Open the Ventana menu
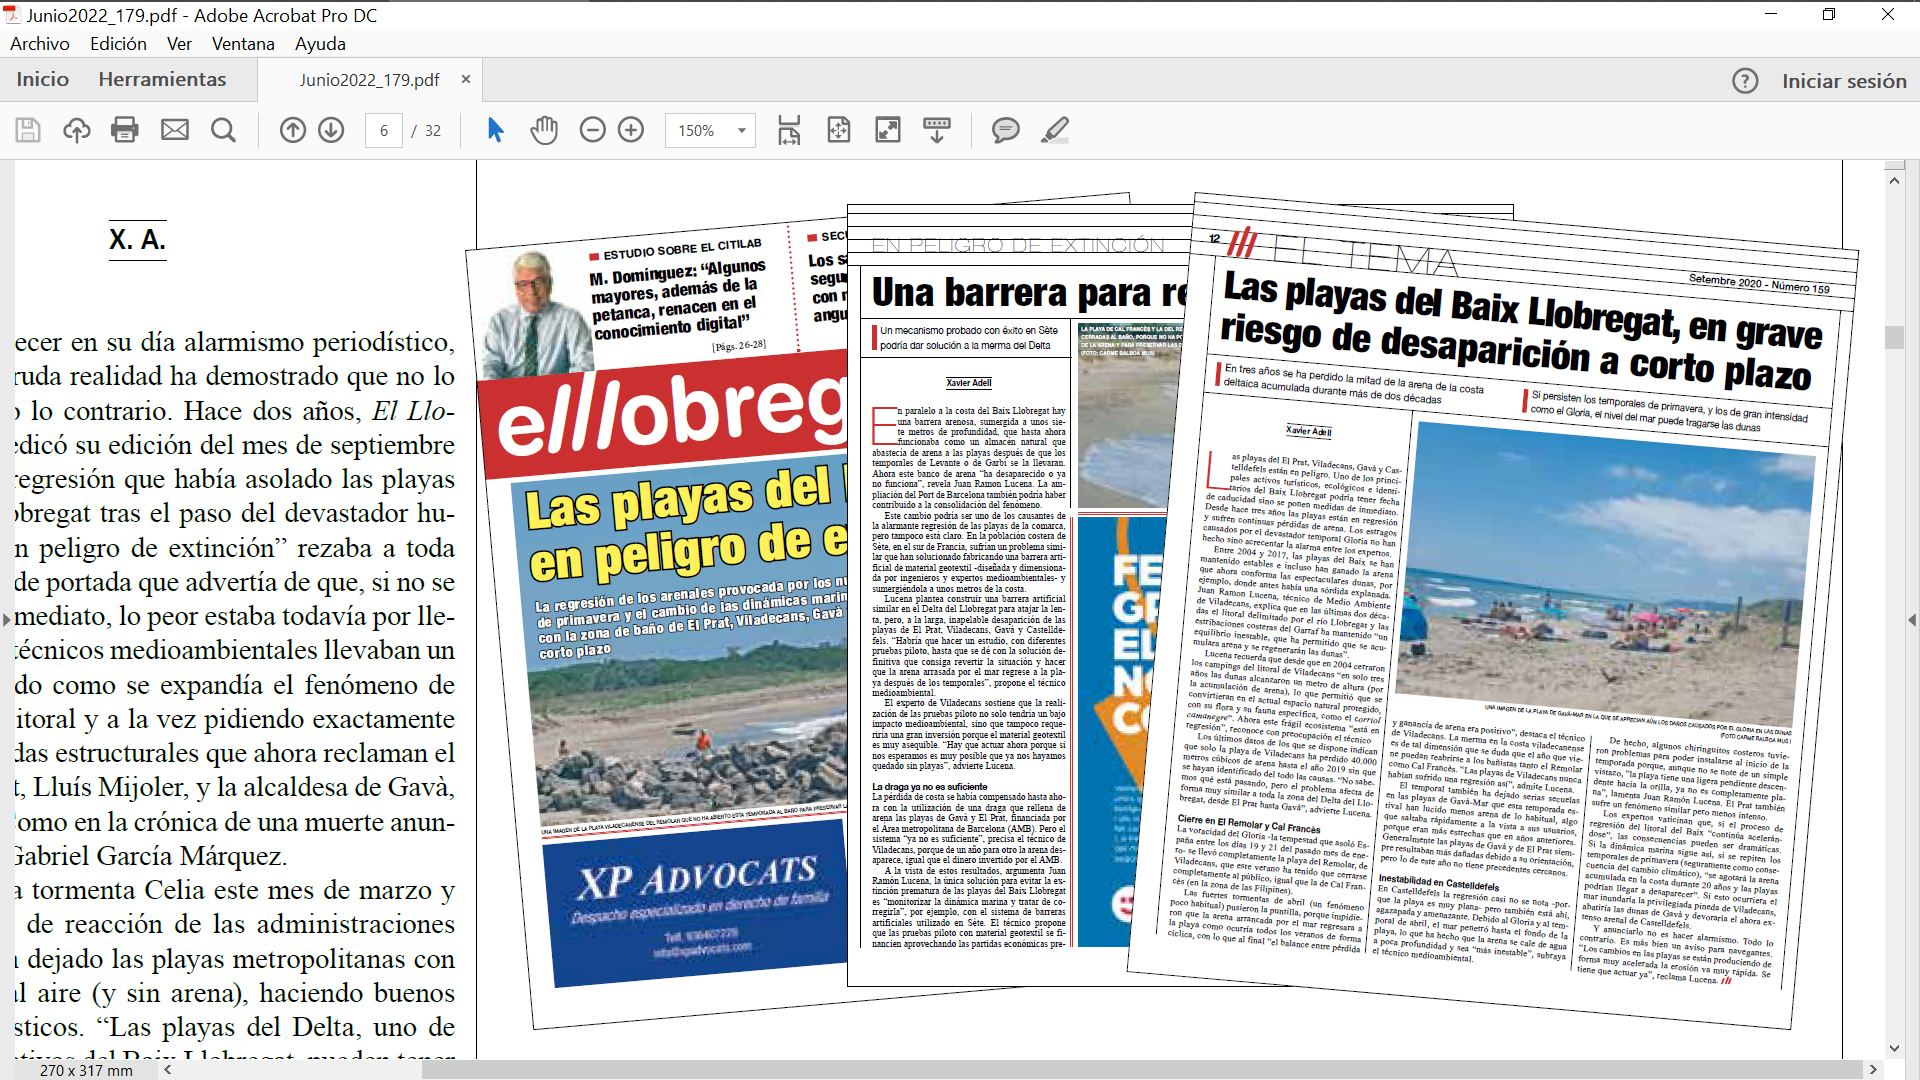The width and height of the screenshot is (1920, 1080). 243,44
